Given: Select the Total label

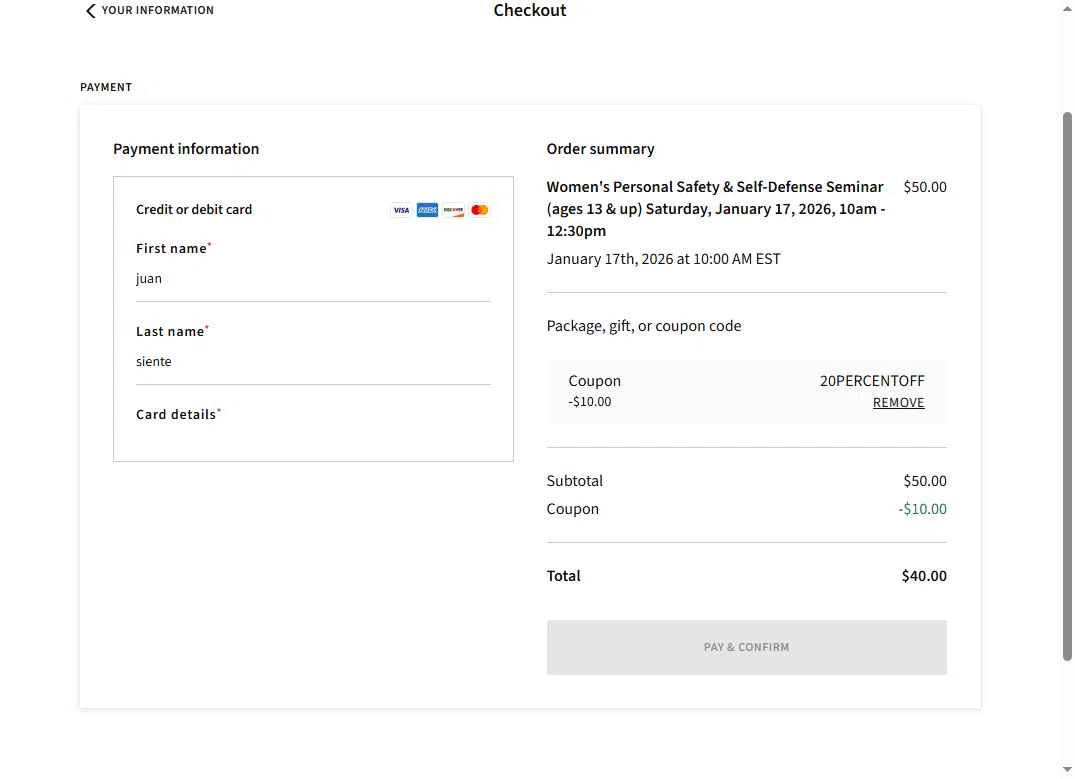Looking at the screenshot, I should click(564, 576).
